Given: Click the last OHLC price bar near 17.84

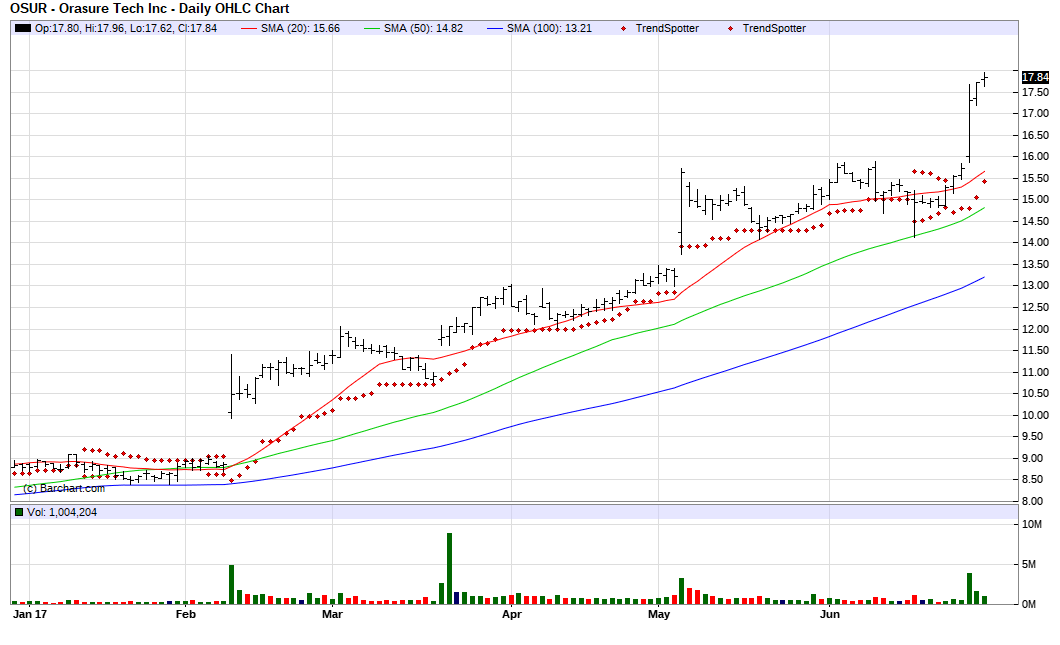Looking at the screenshot, I should (x=985, y=80).
